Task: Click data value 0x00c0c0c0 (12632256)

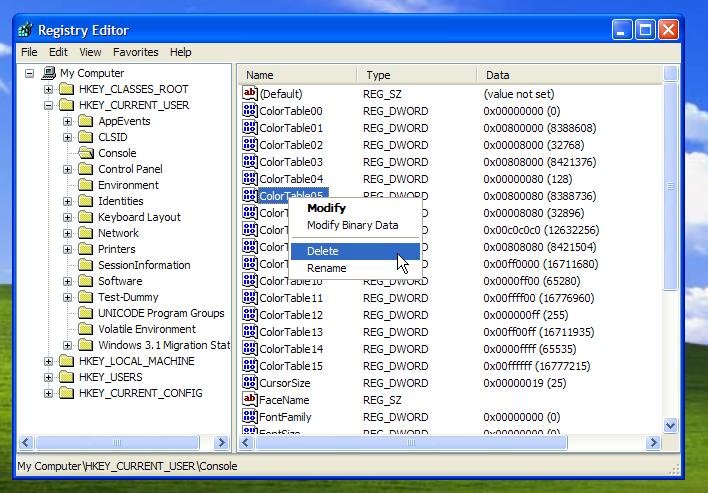Action: click(541, 230)
